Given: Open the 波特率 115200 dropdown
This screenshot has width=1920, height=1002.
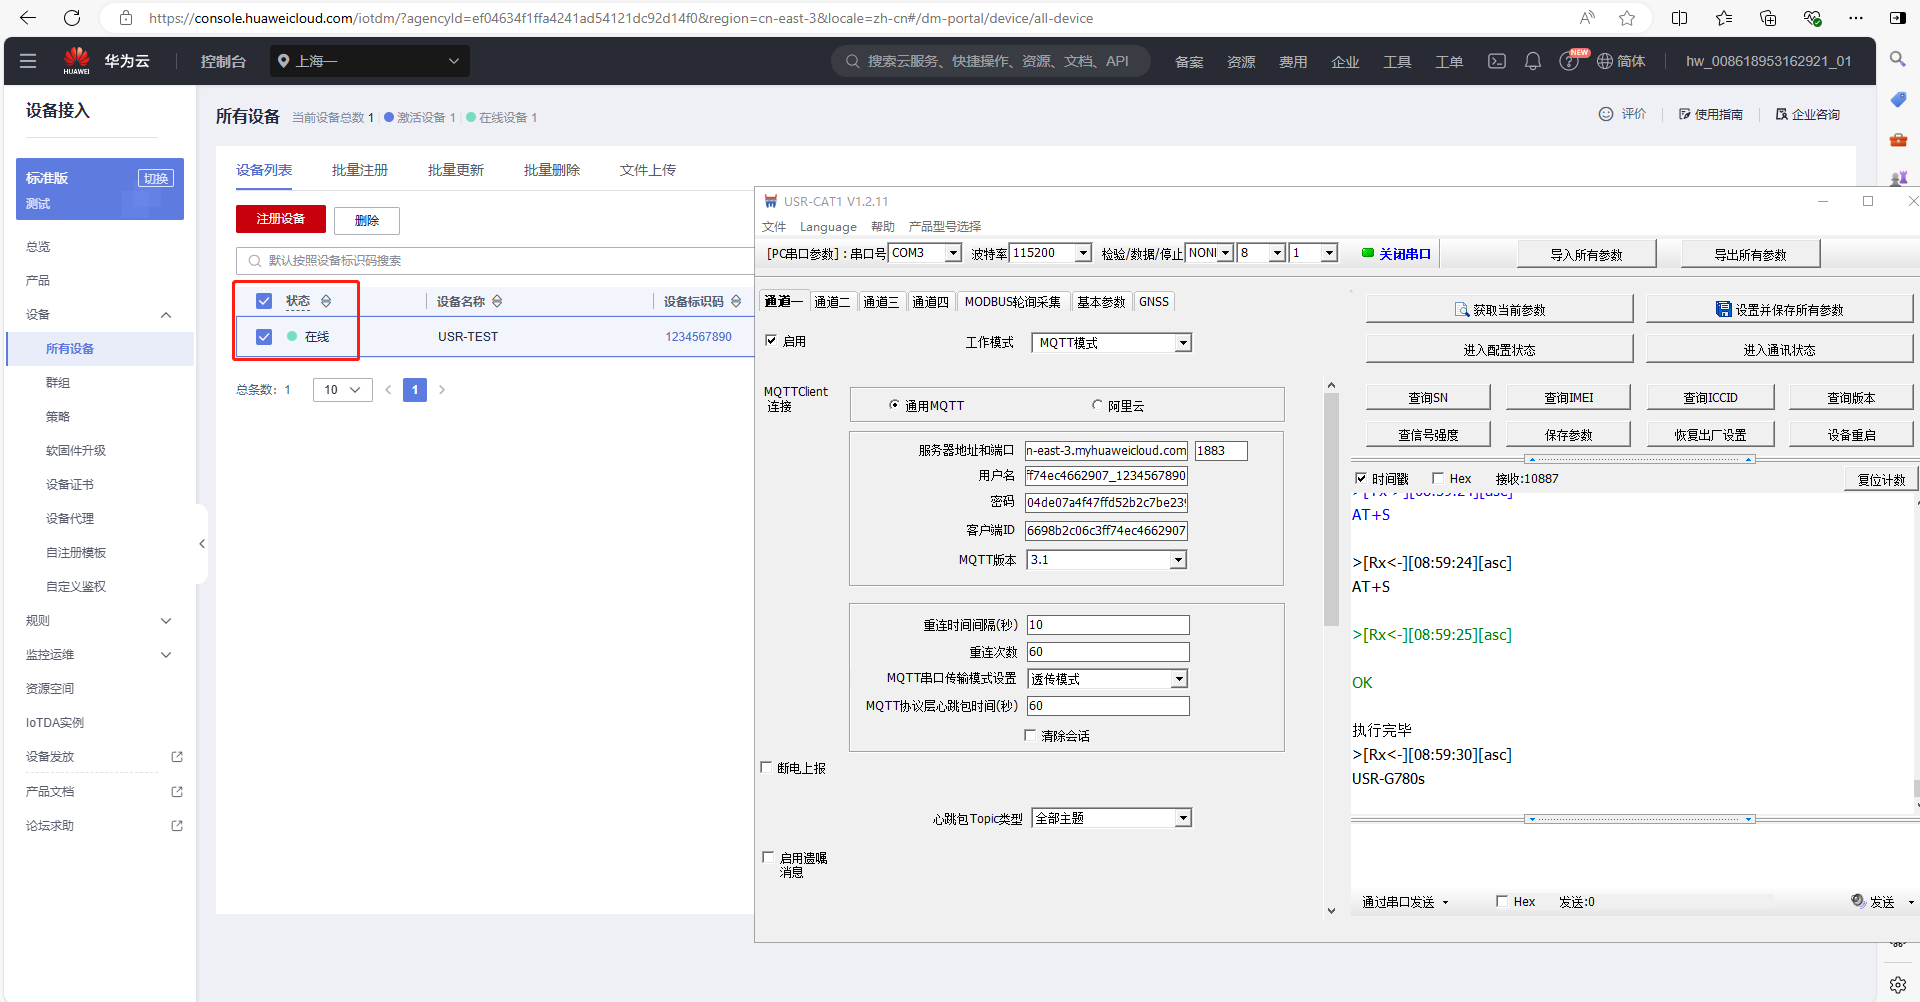Looking at the screenshot, I should coord(1083,253).
